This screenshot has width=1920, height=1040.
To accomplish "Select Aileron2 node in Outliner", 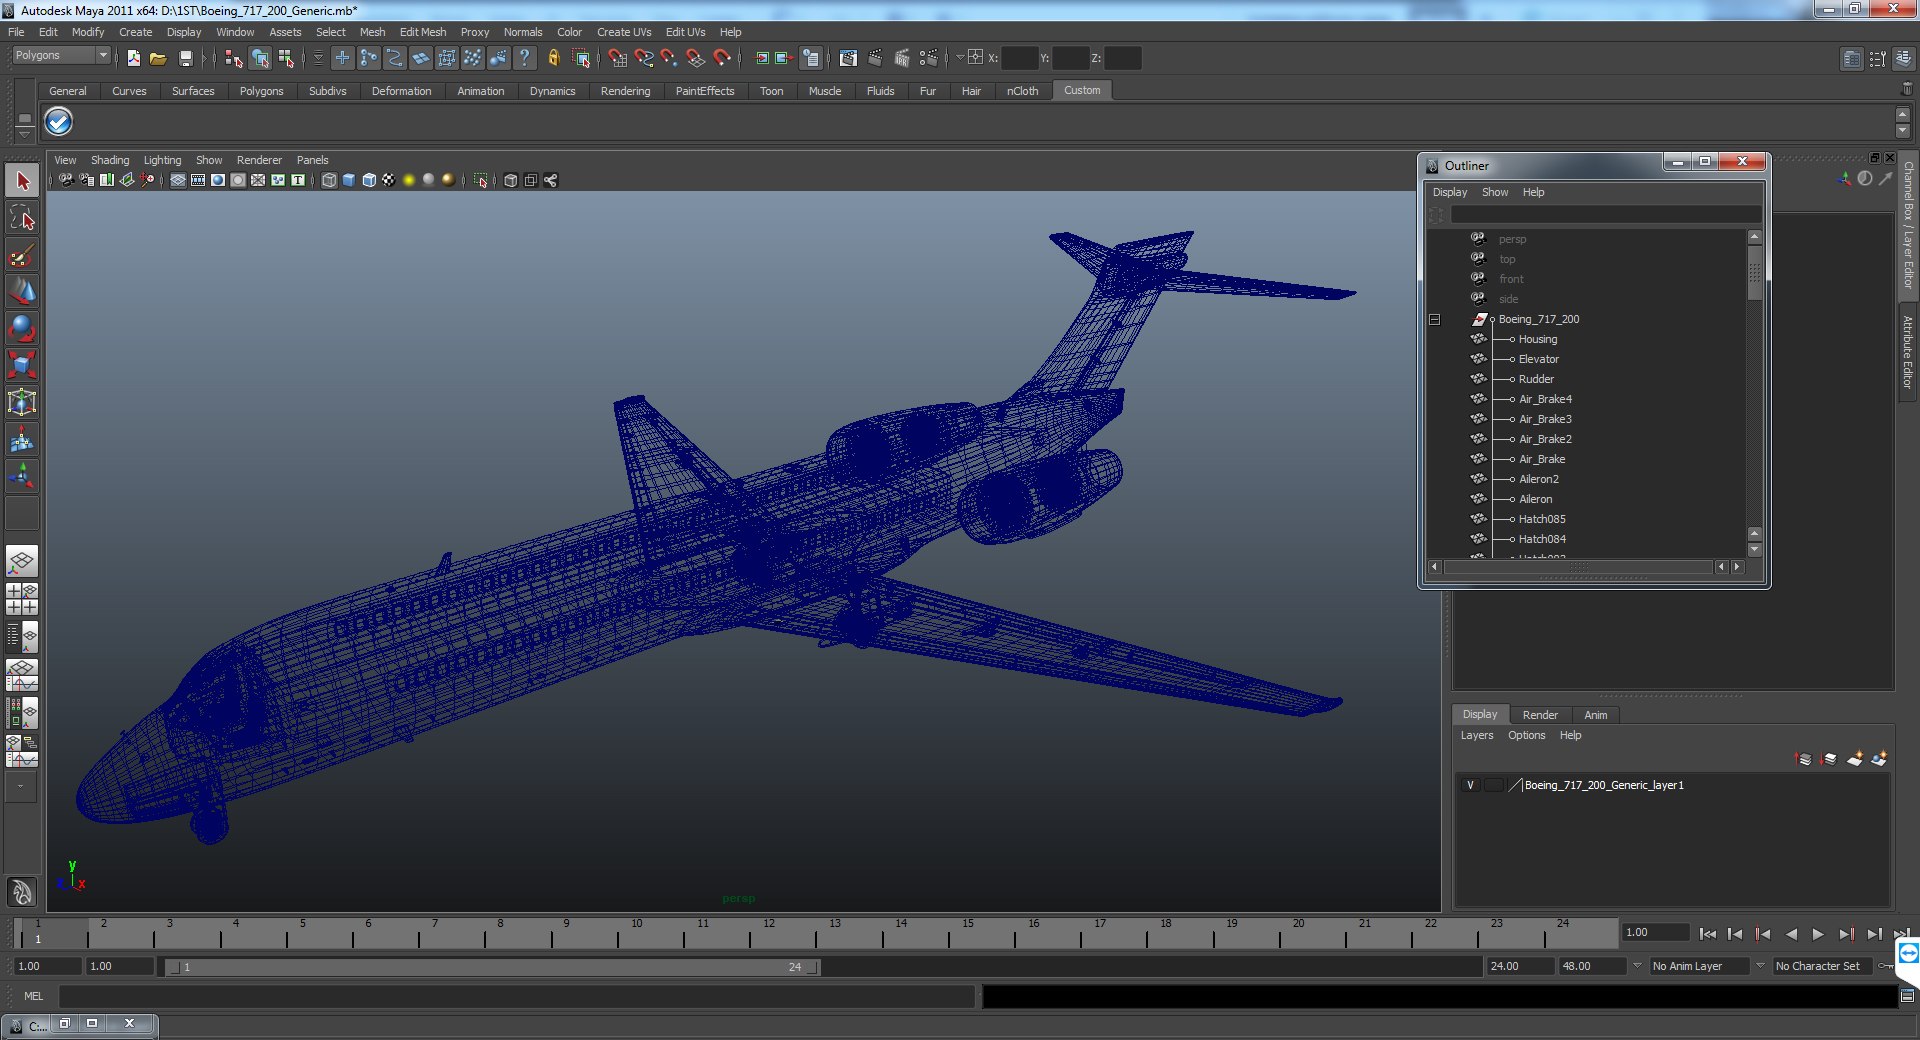I will pyautogui.click(x=1539, y=479).
